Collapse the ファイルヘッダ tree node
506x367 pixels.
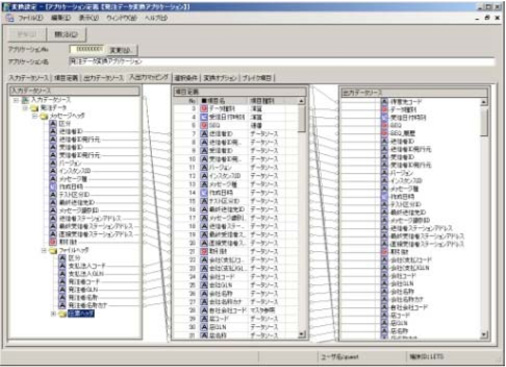pos(44,250)
